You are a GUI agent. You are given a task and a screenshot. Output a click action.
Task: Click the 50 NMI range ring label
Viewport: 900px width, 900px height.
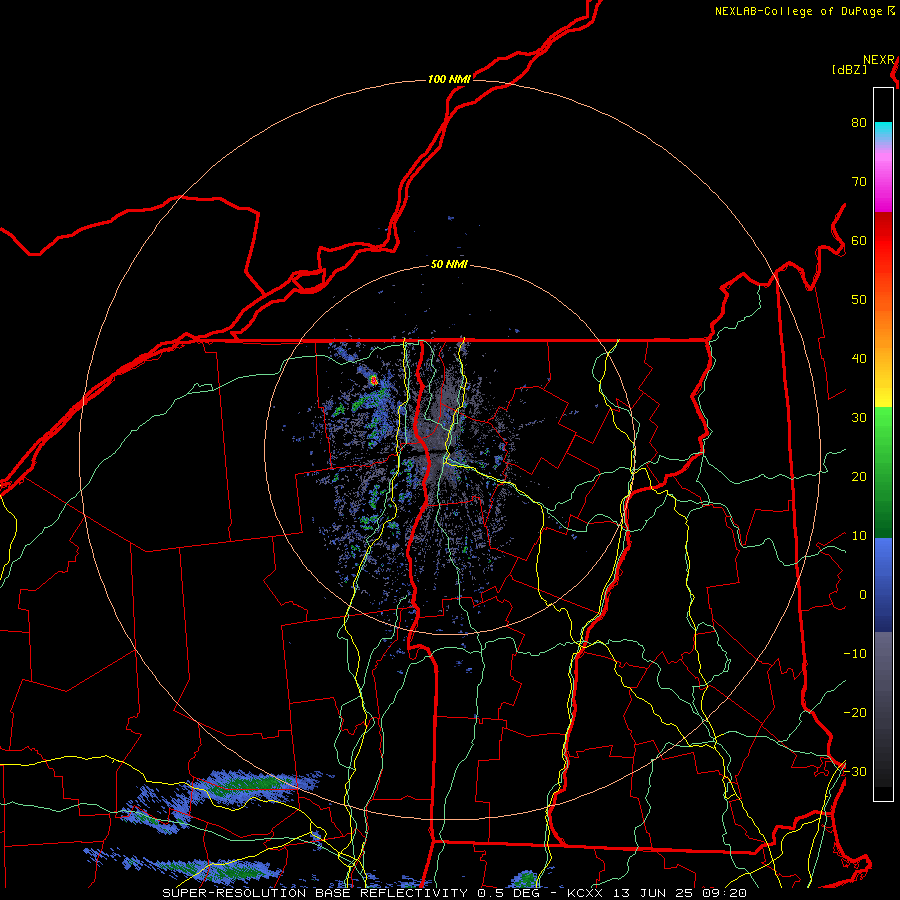(x=449, y=265)
